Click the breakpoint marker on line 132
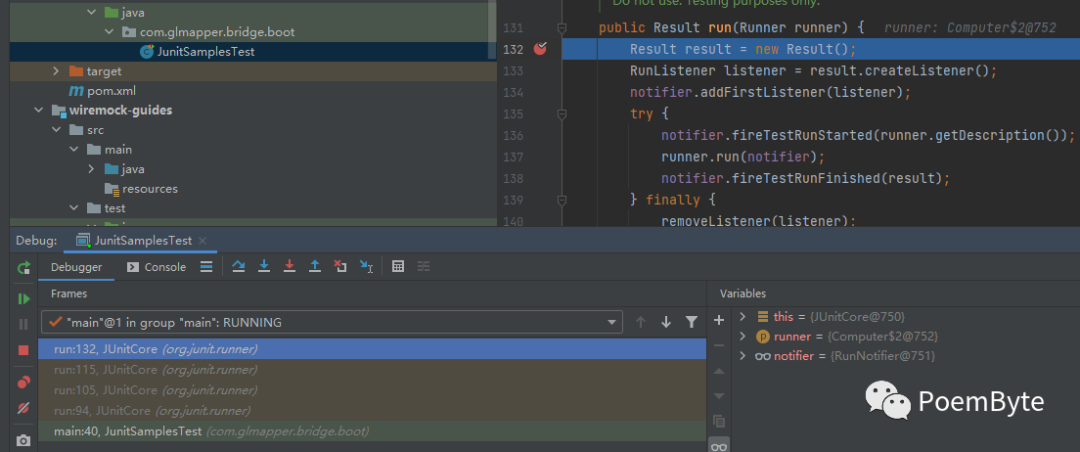 click(x=540, y=49)
